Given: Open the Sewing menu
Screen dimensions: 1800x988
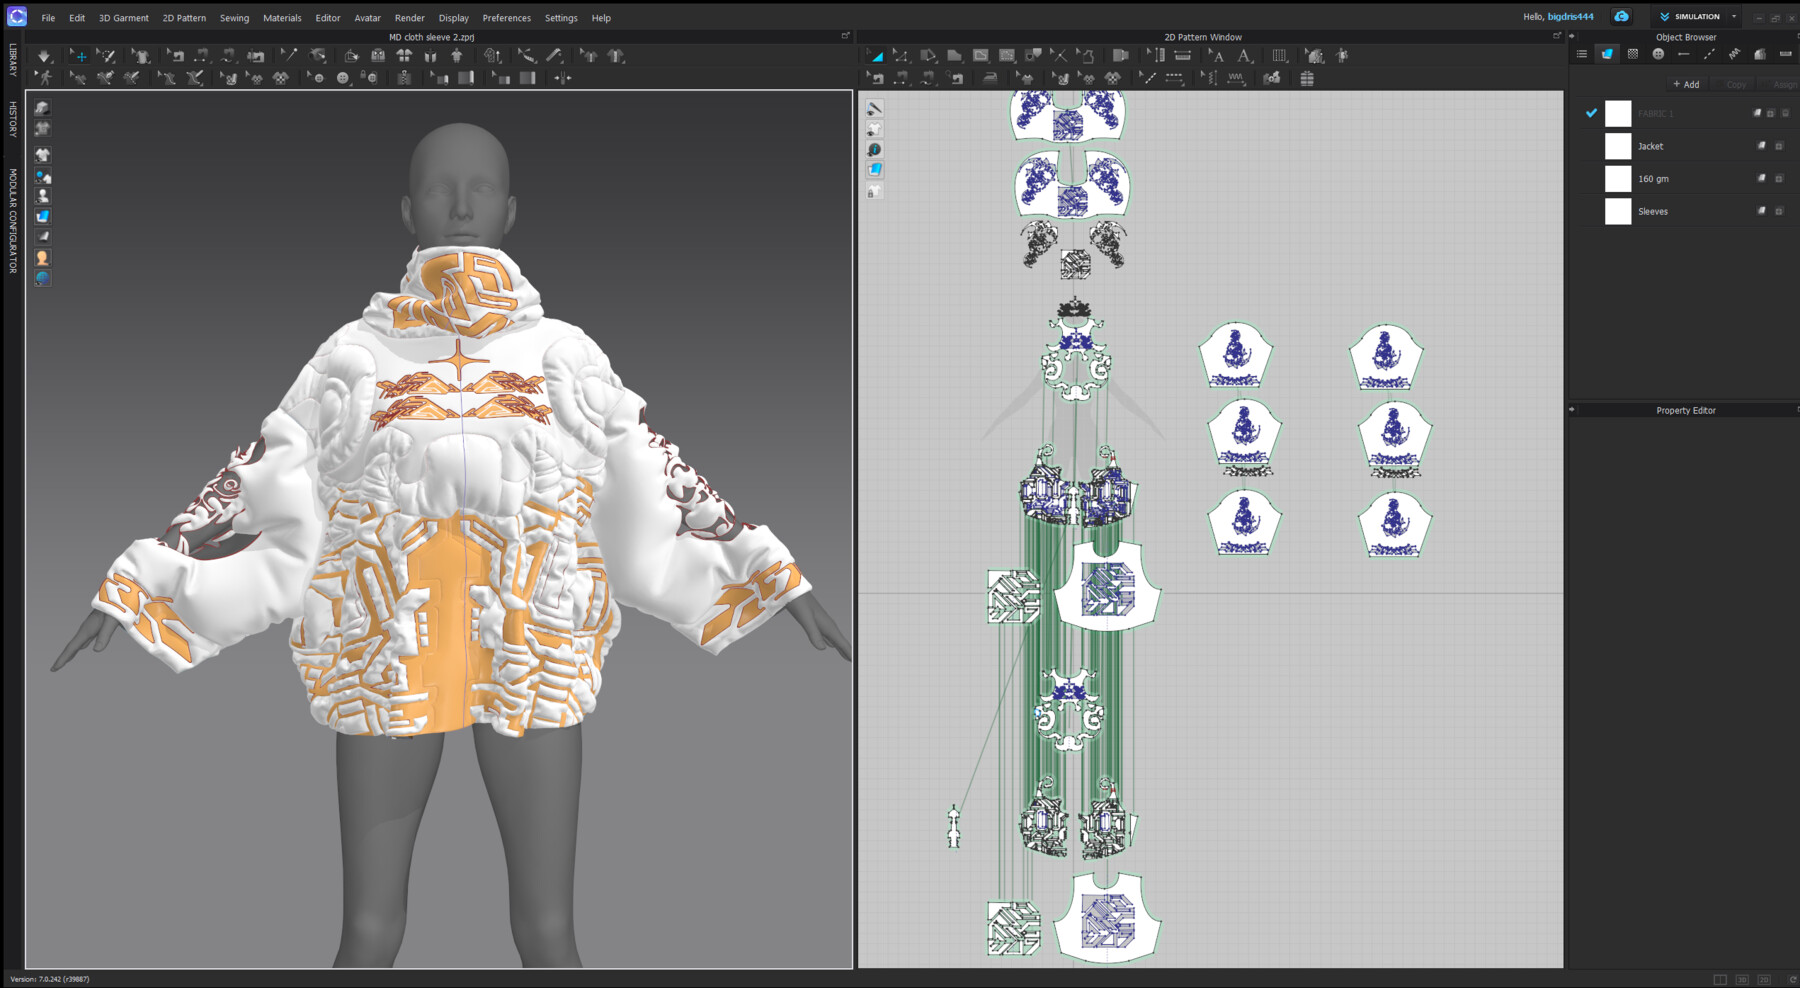Looking at the screenshot, I should click(234, 18).
